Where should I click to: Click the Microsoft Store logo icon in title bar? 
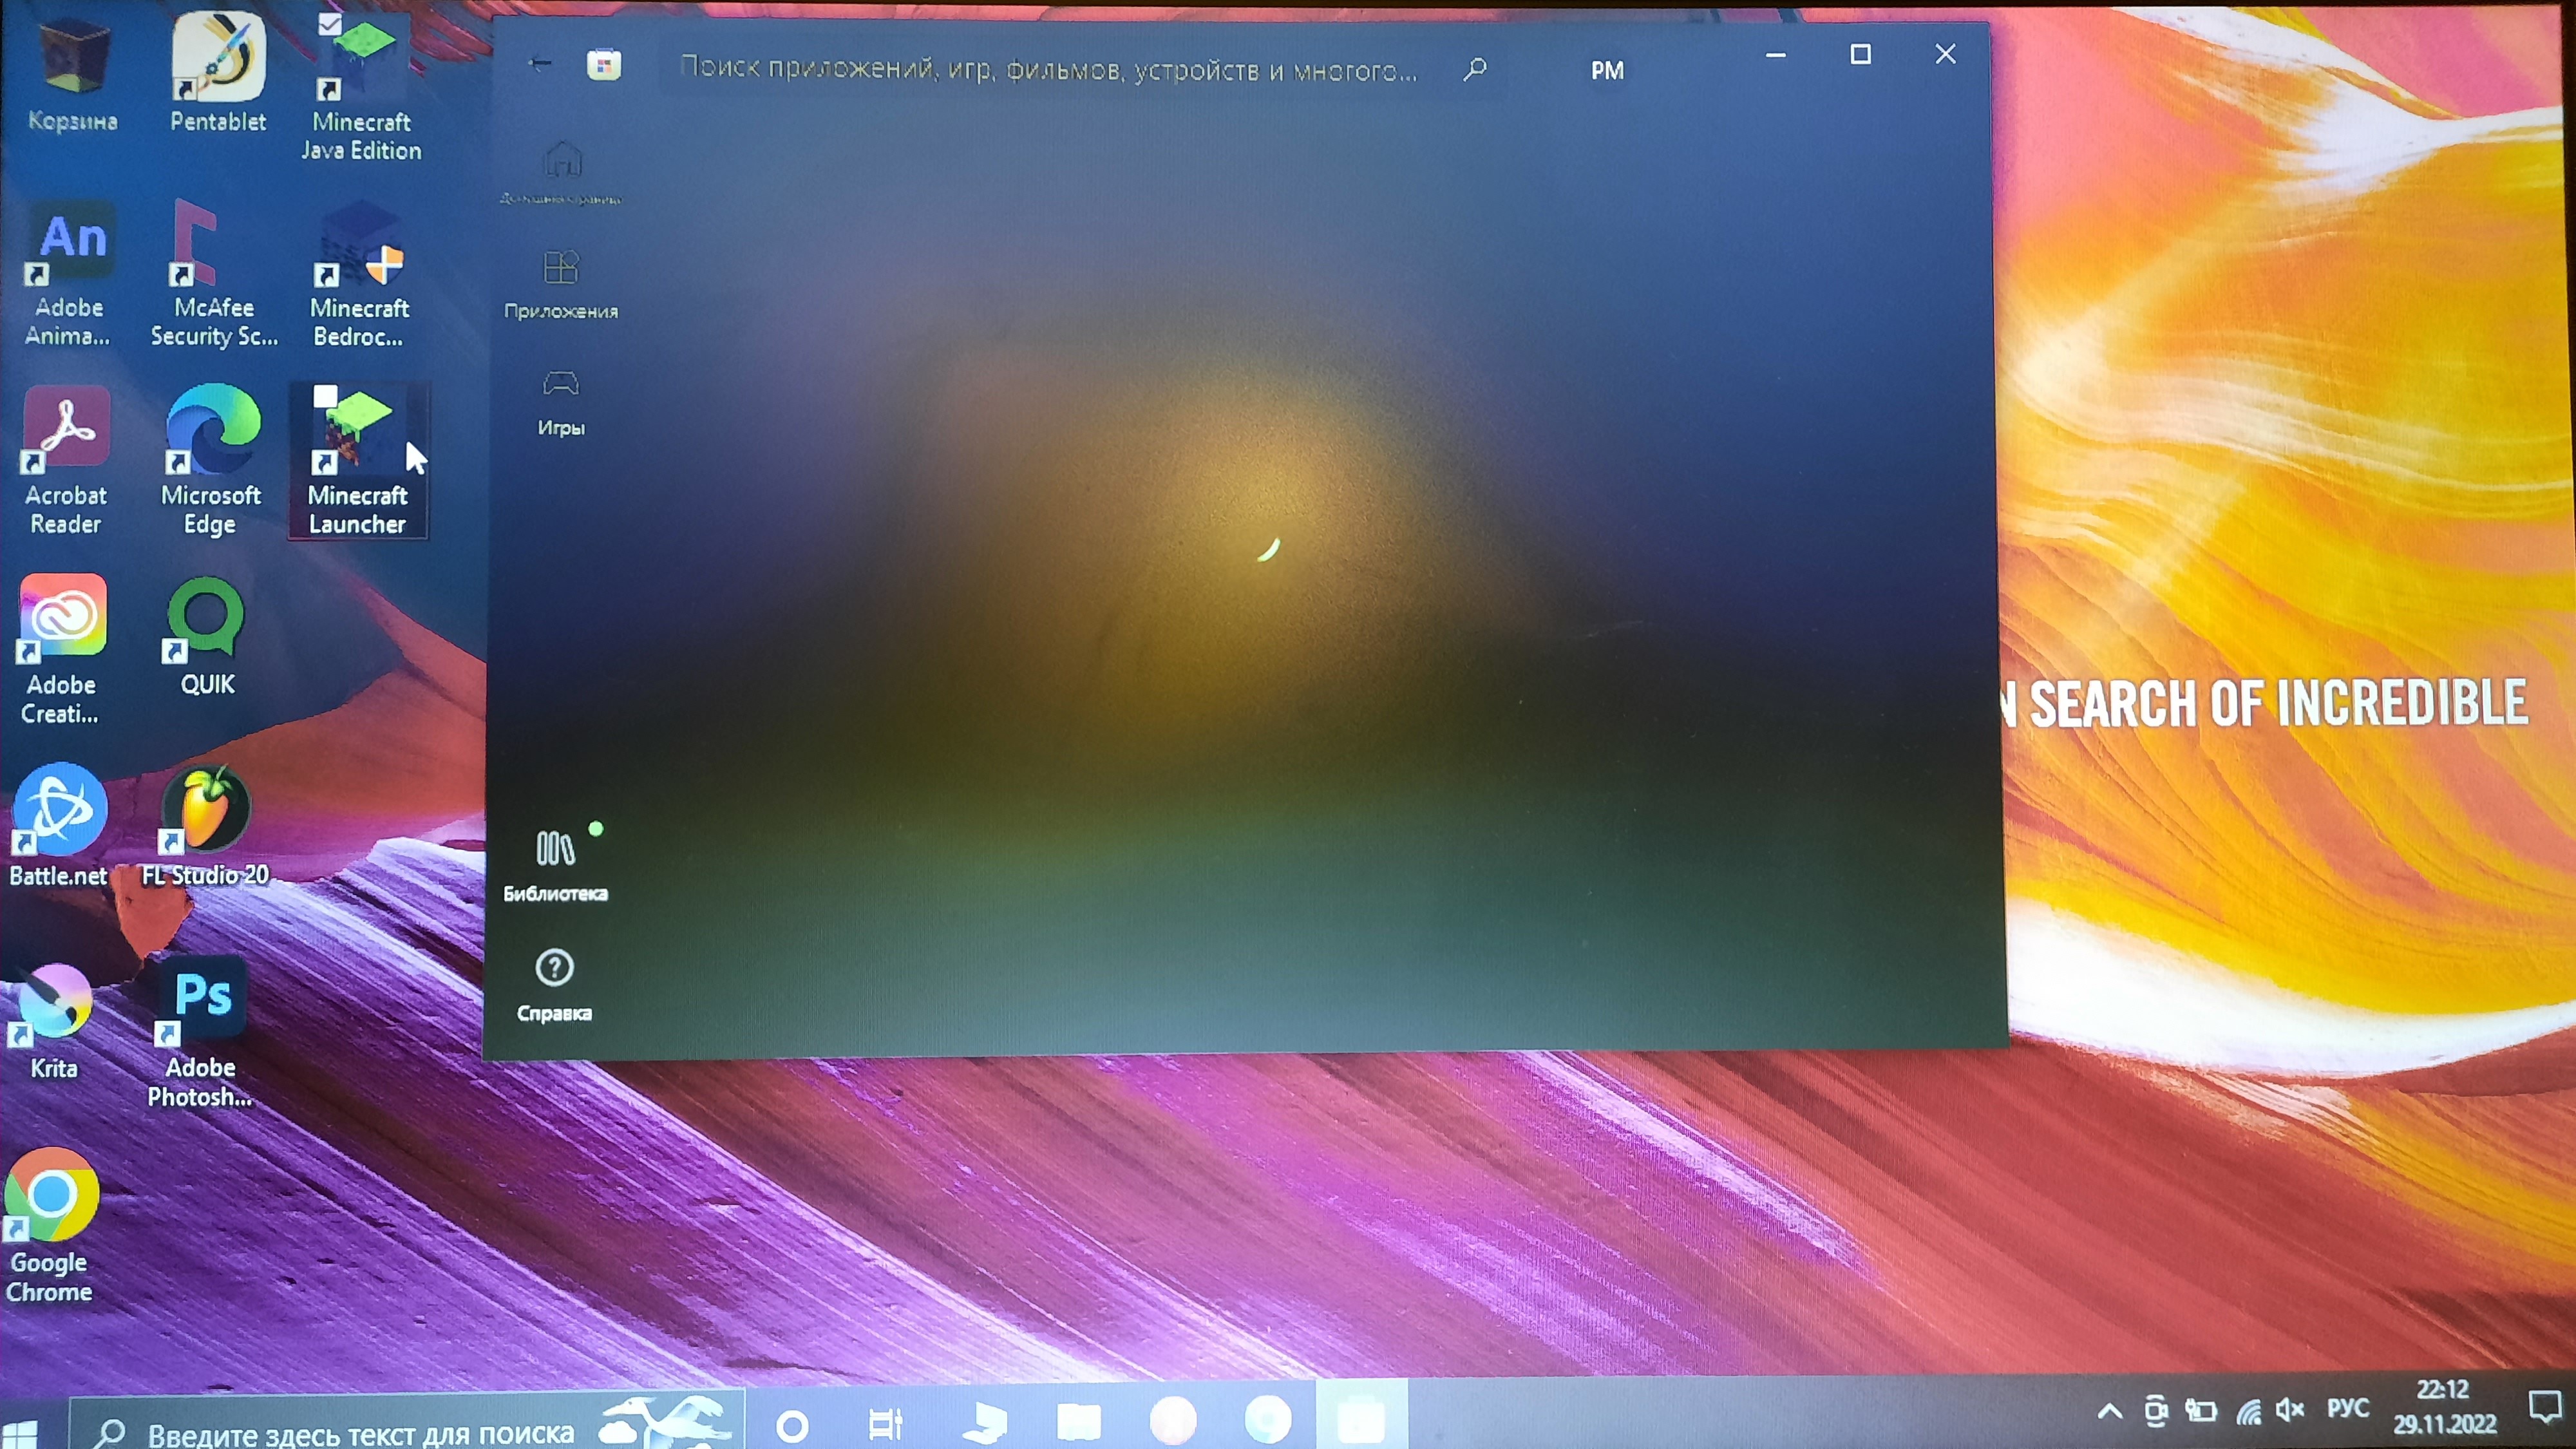pos(604,66)
